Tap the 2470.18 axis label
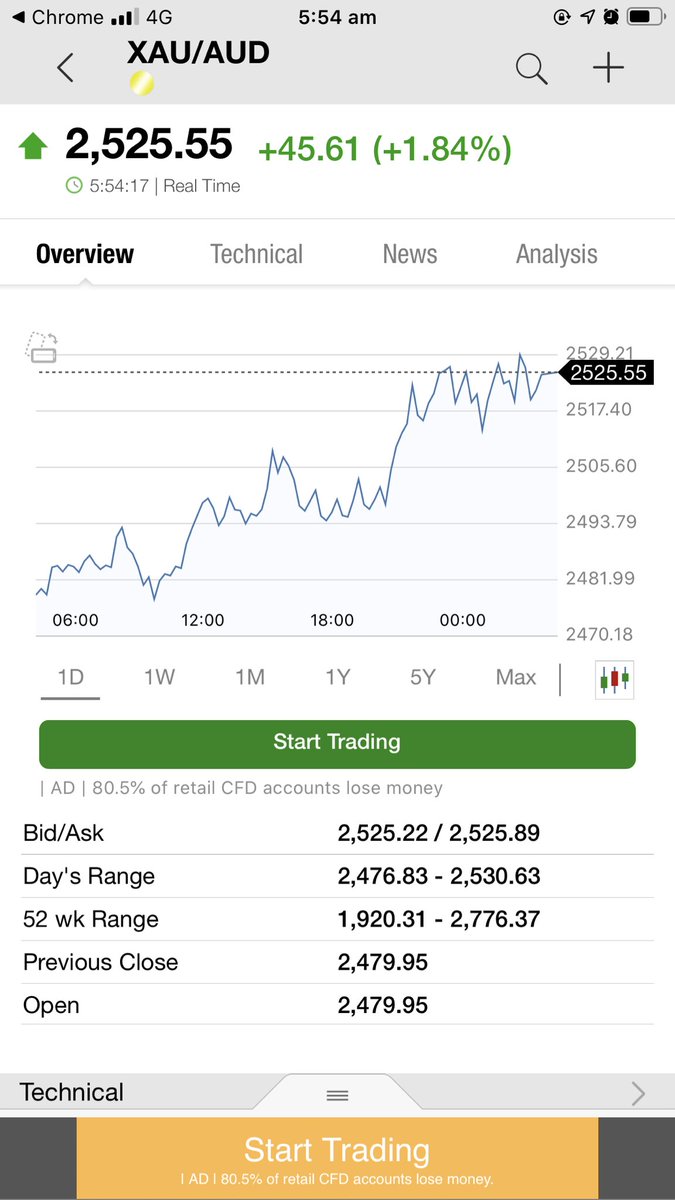This screenshot has width=675, height=1200. coord(599,634)
